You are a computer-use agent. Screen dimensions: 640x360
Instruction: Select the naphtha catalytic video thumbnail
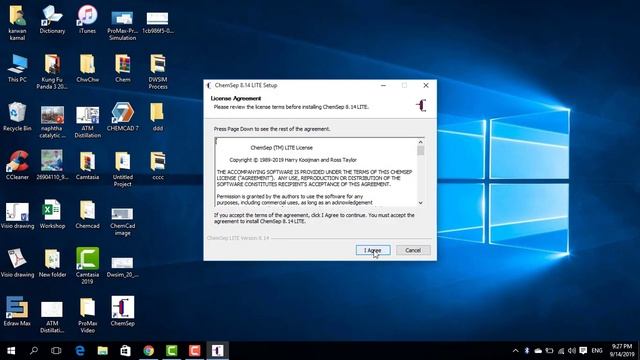tap(52, 122)
